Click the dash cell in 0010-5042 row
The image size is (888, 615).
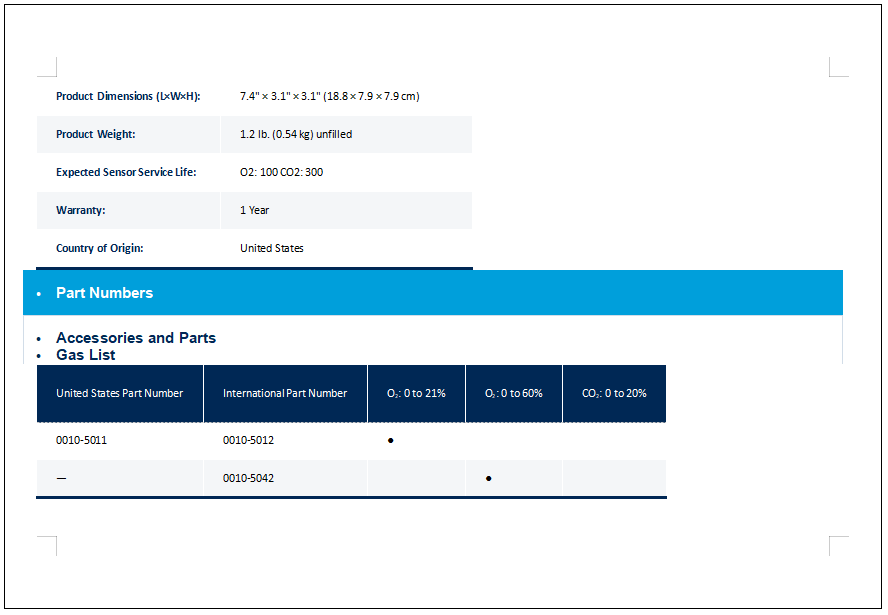click(x=62, y=479)
